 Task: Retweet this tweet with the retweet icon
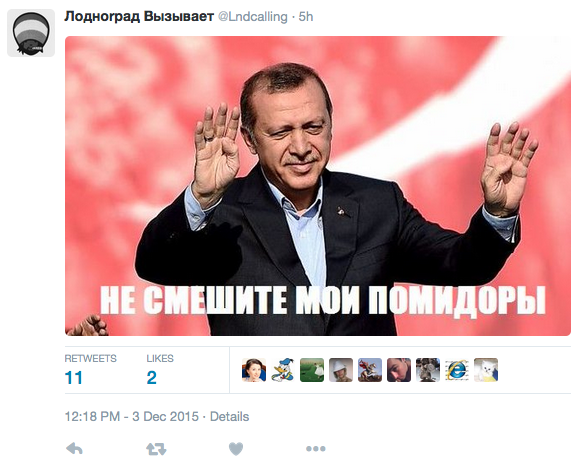coord(156,449)
